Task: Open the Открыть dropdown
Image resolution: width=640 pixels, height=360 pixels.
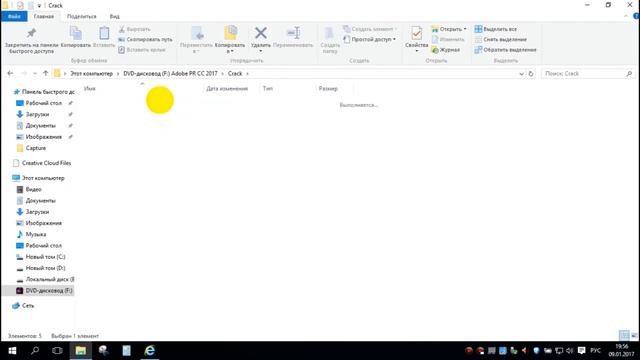Action: tap(449, 29)
